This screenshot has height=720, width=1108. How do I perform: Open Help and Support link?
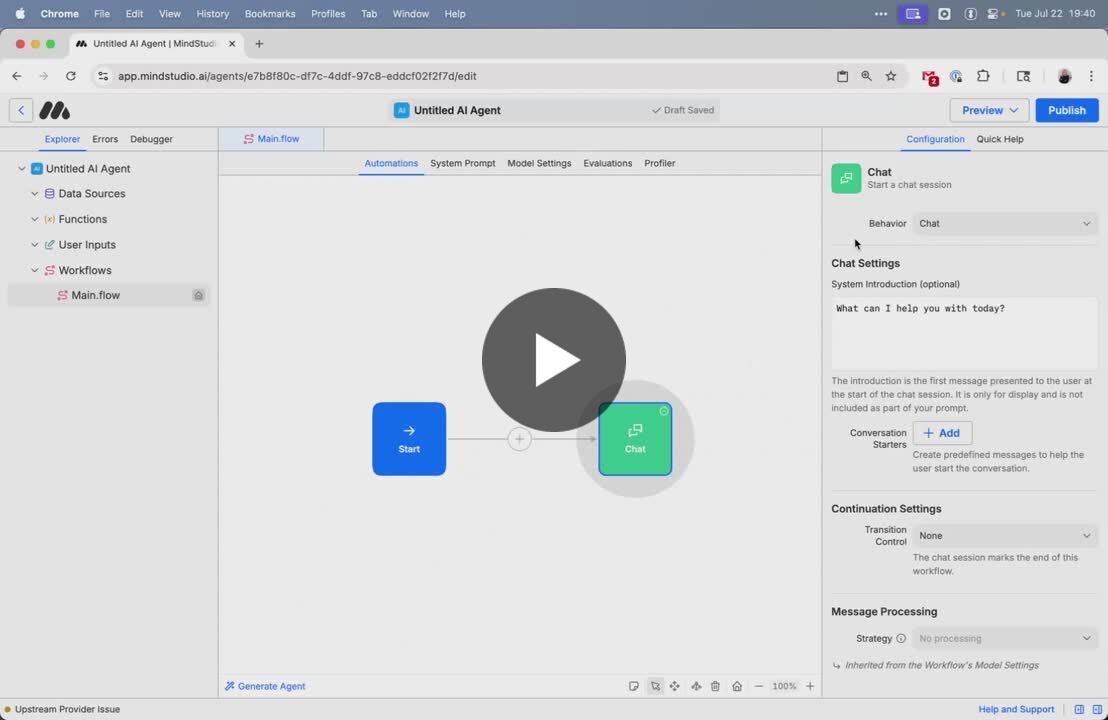tap(1016, 709)
